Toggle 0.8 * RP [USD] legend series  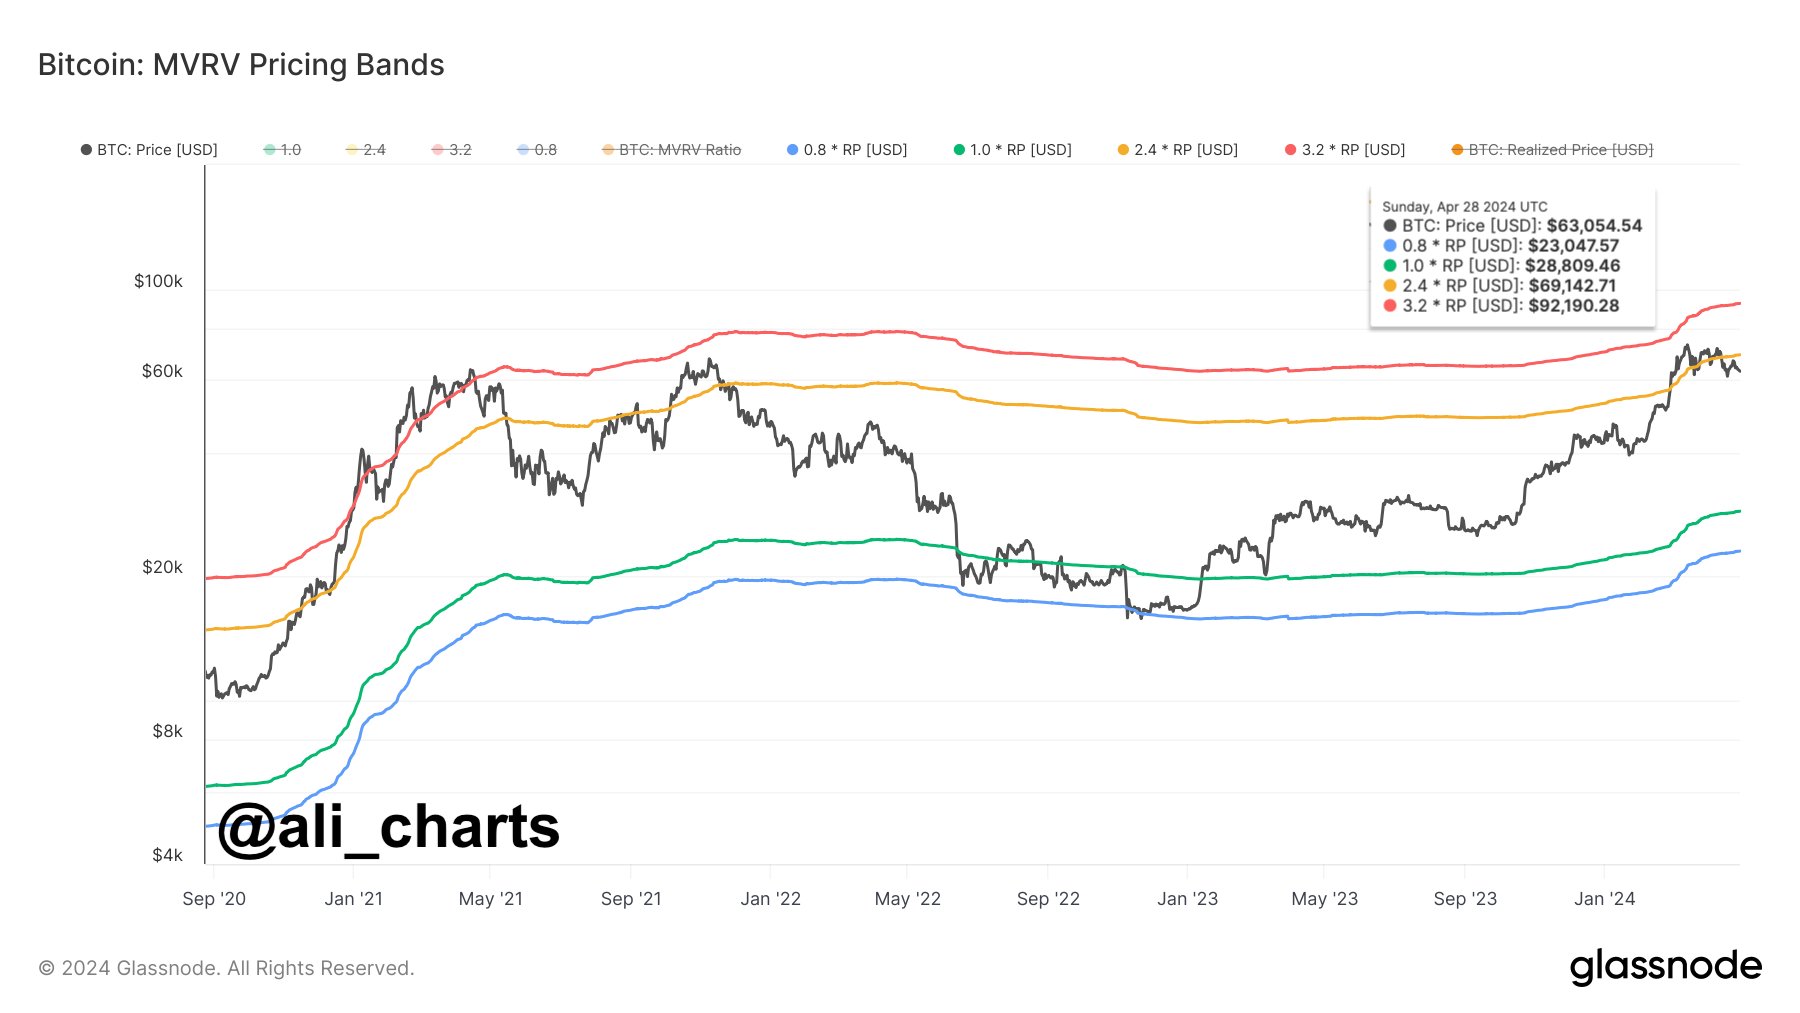tap(847, 150)
